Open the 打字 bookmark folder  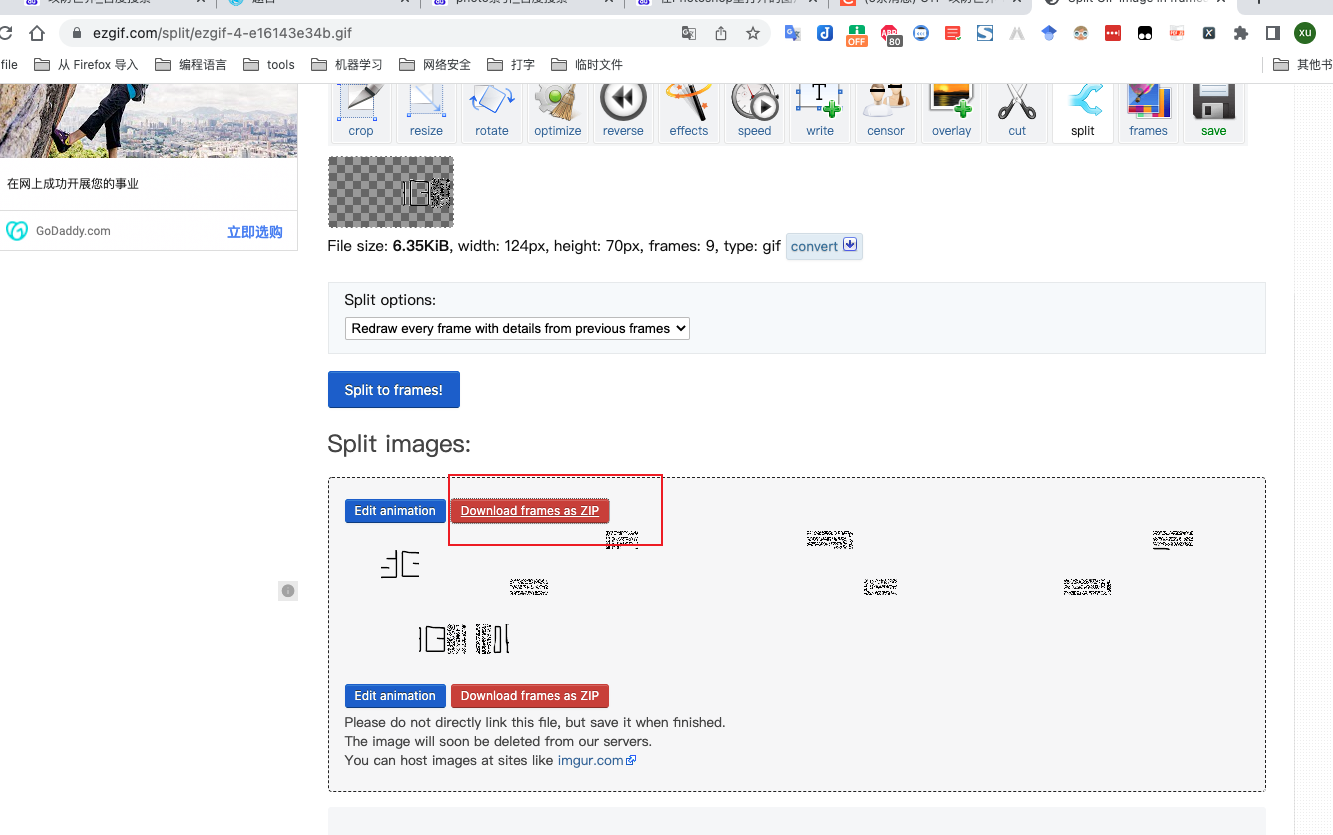coord(511,64)
